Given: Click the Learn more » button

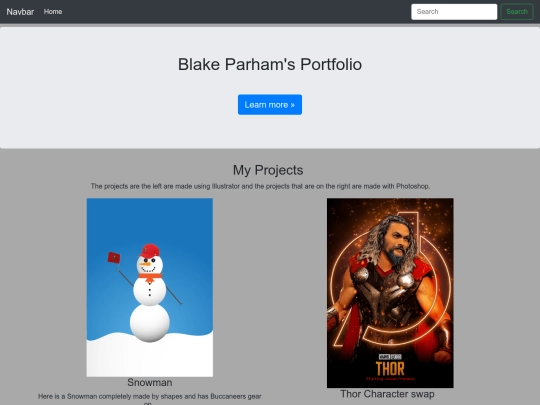Looking at the screenshot, I should coord(270,105).
